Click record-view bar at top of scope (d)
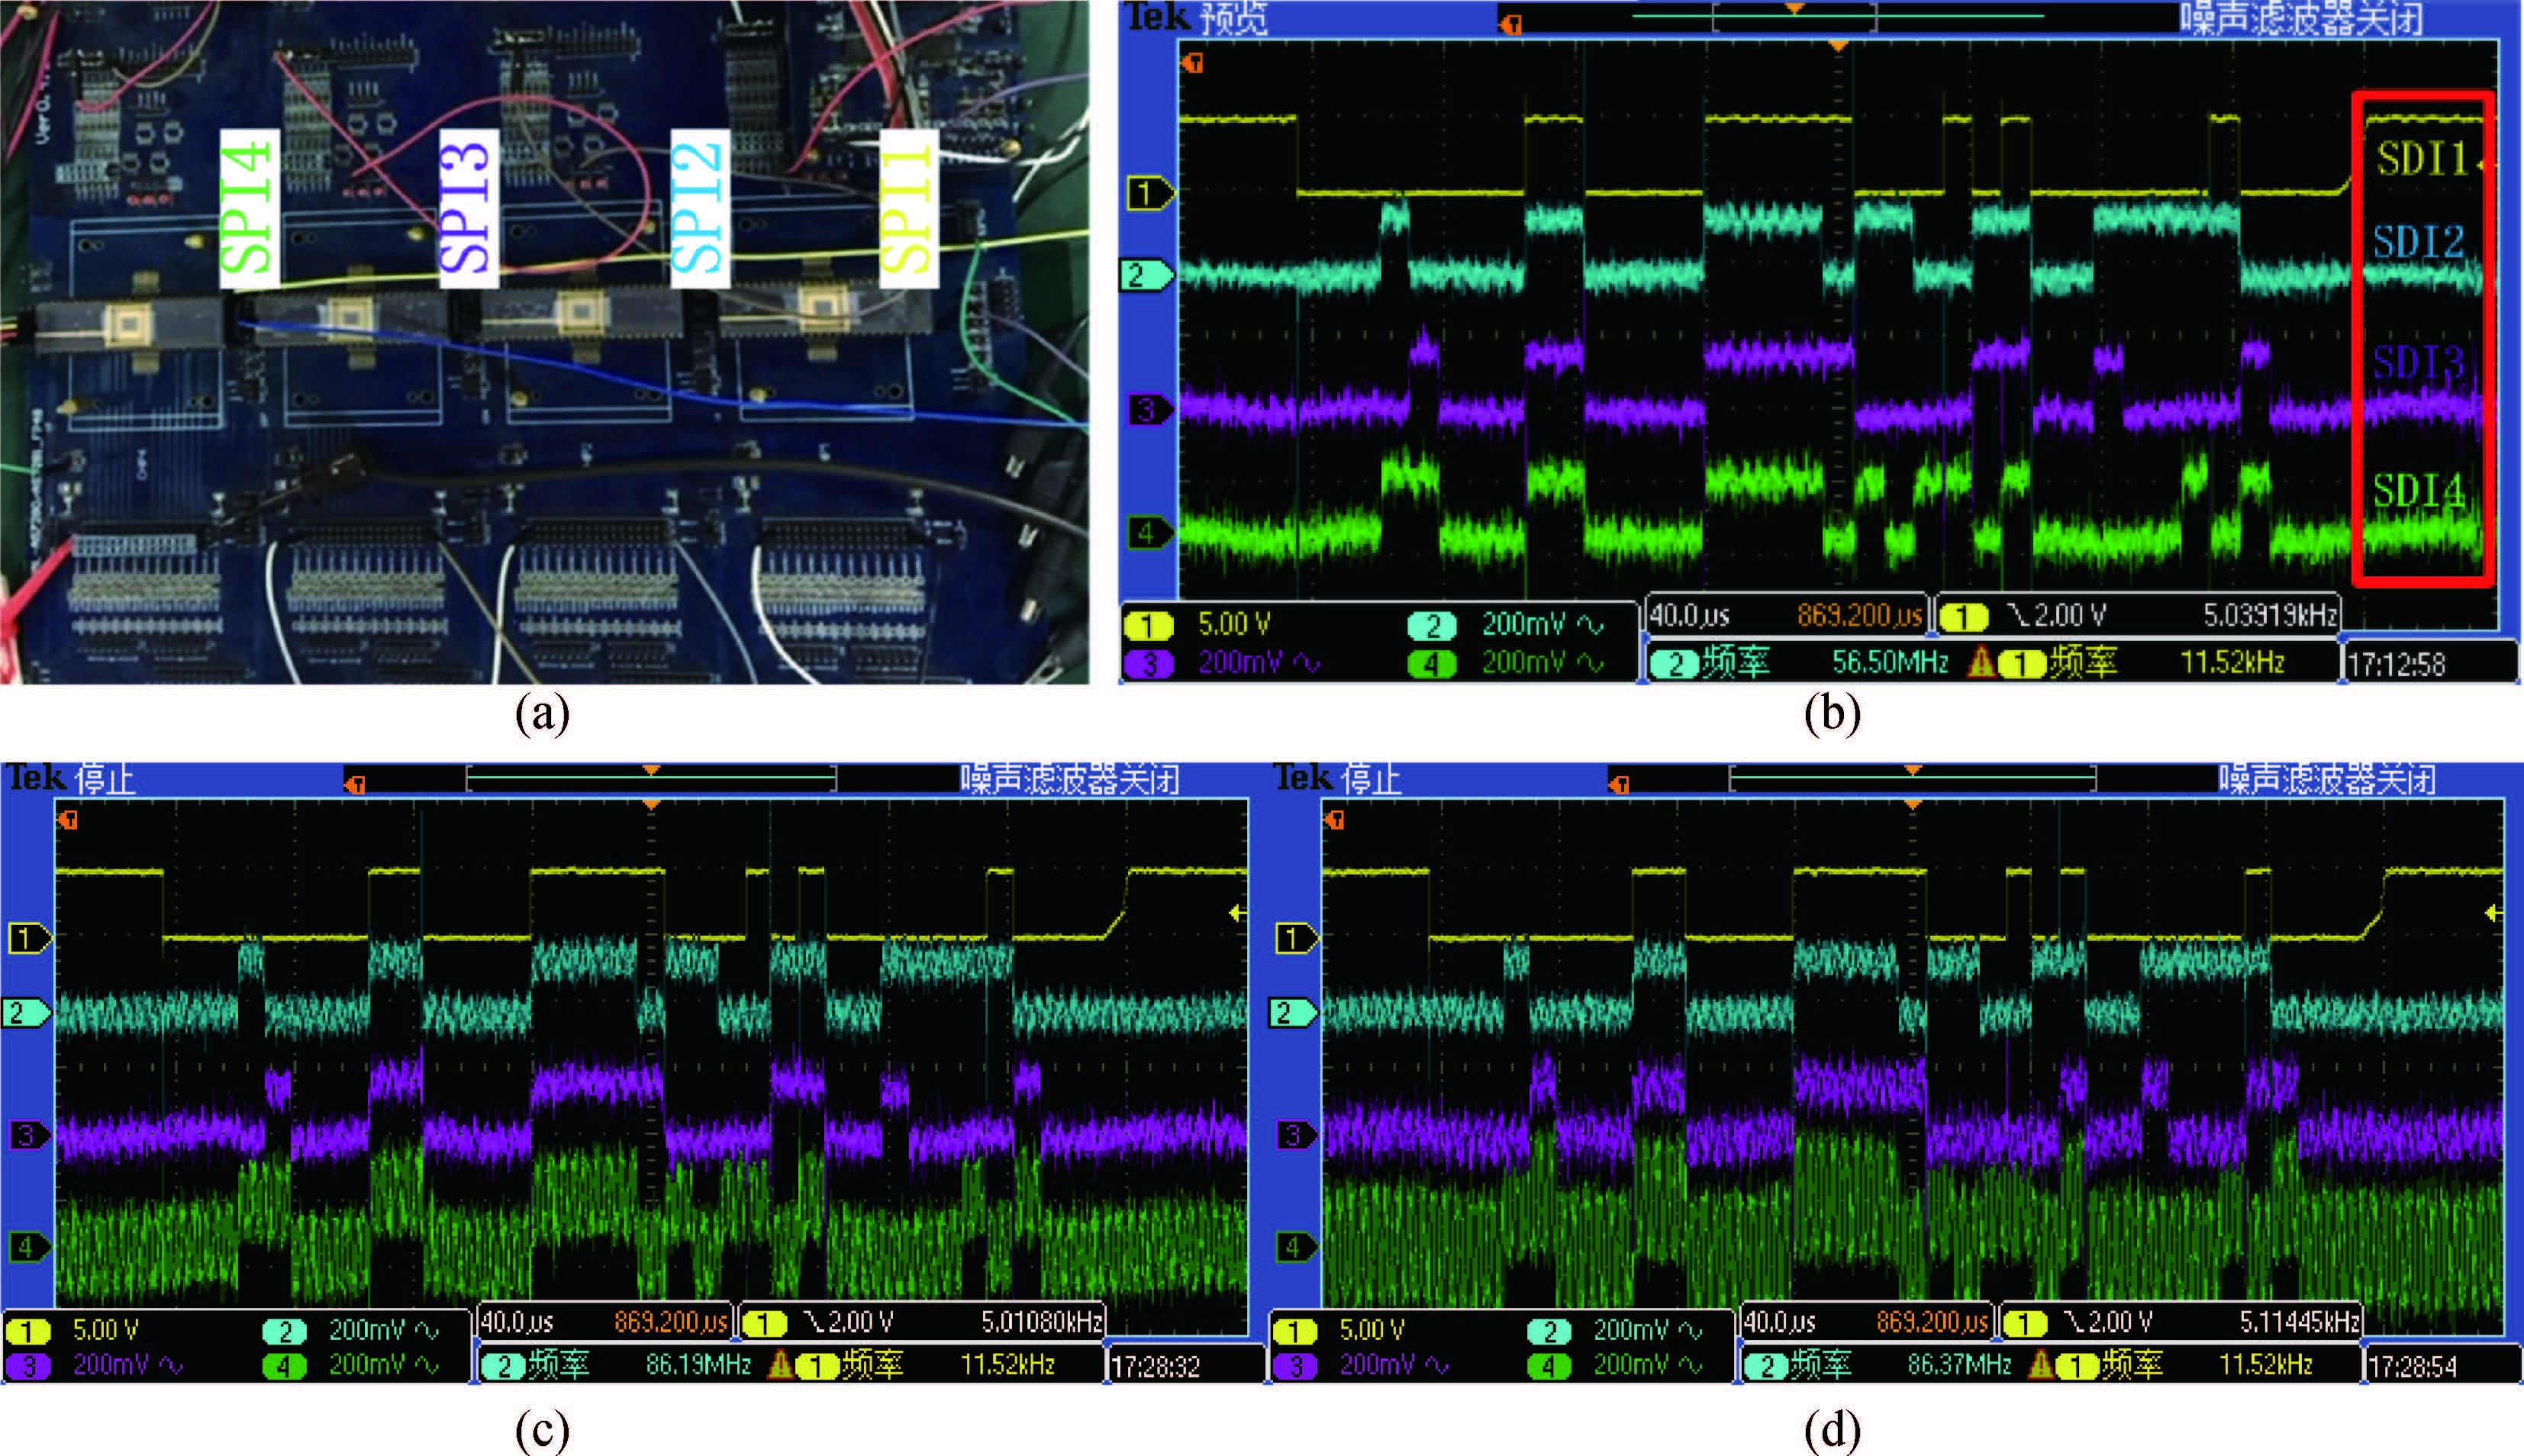Viewport: 2524px width, 1456px height. (x=1911, y=778)
